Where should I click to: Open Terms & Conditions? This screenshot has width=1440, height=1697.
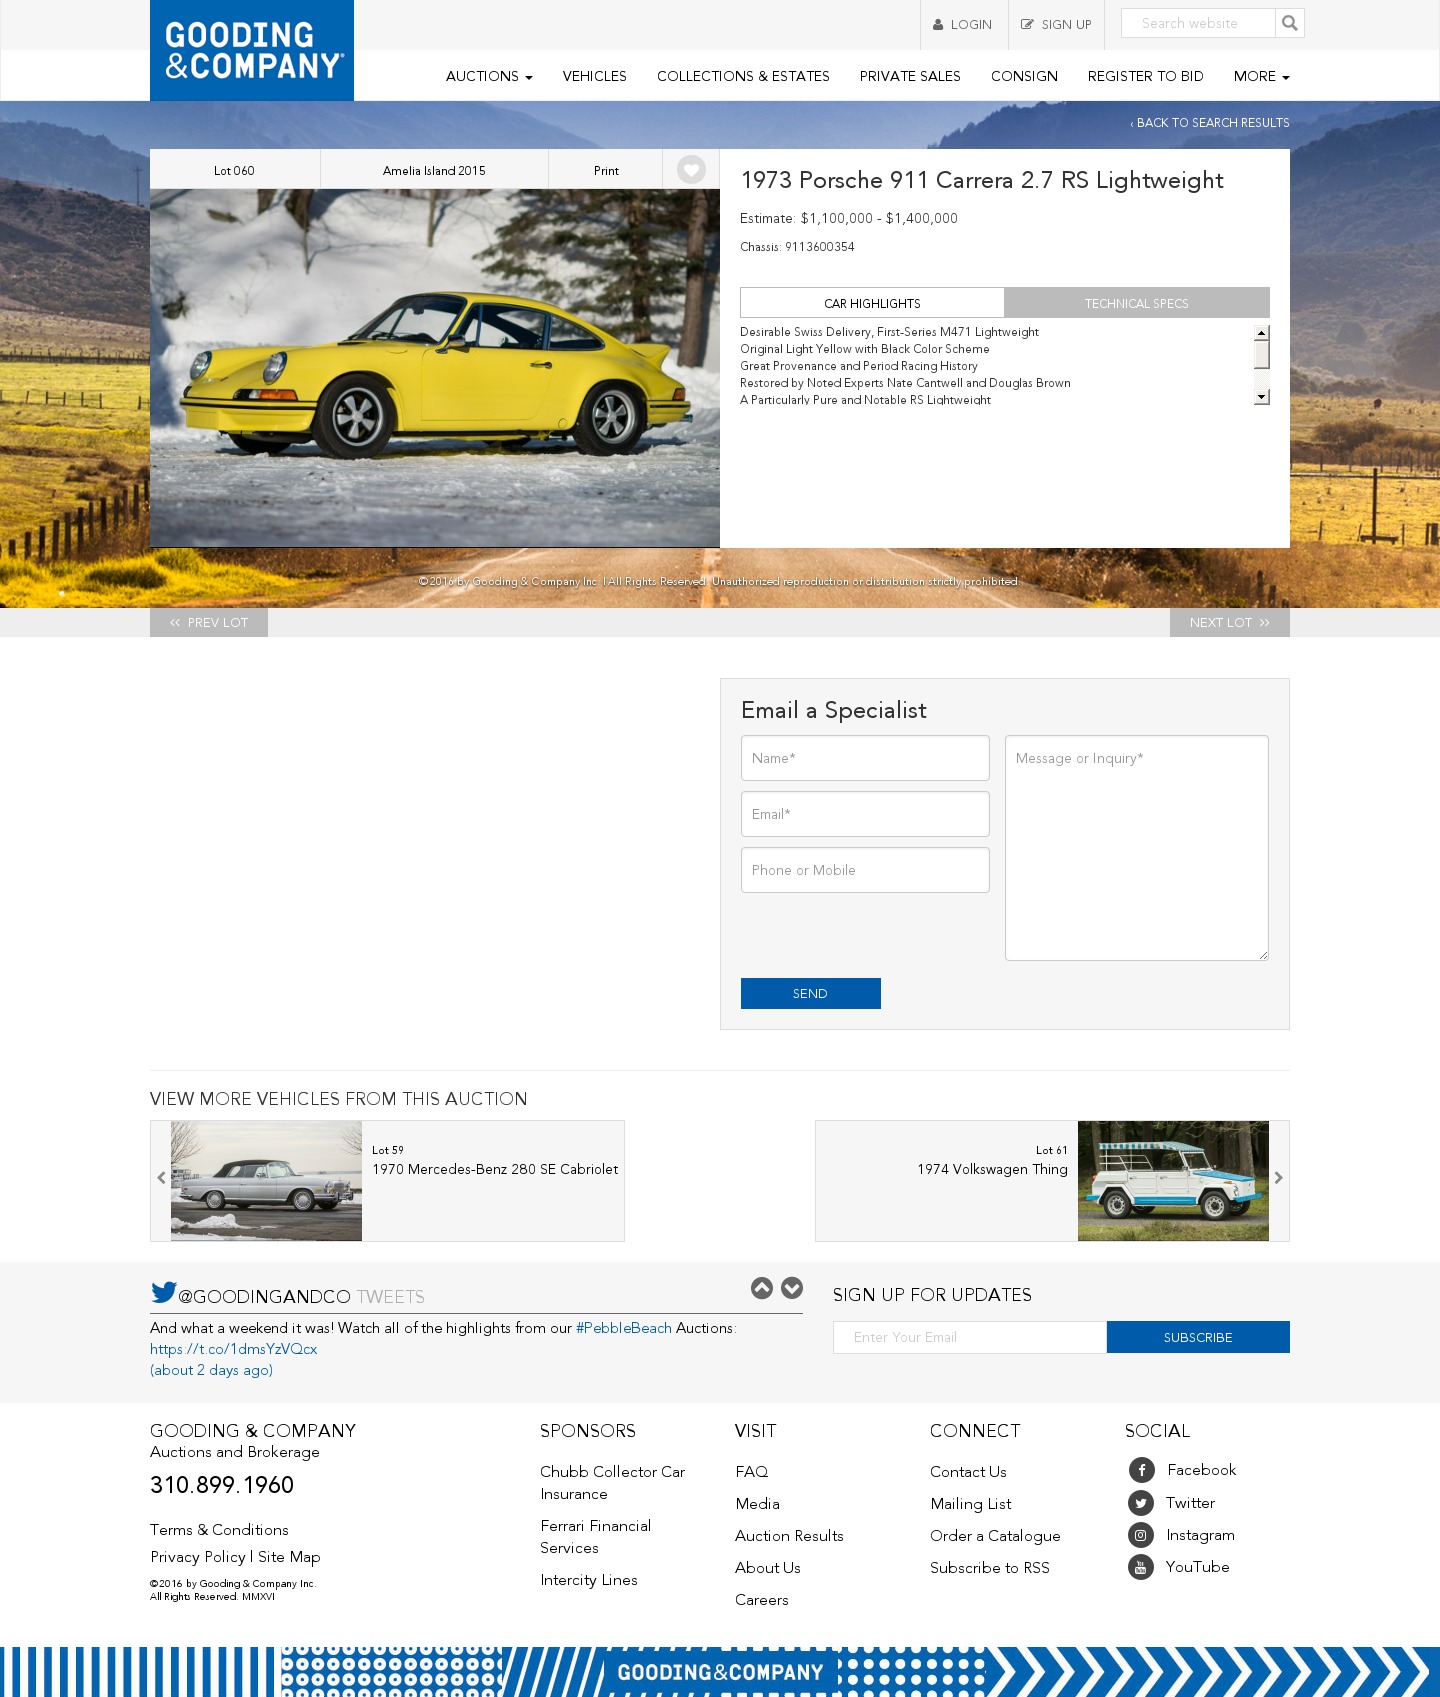coord(219,1530)
